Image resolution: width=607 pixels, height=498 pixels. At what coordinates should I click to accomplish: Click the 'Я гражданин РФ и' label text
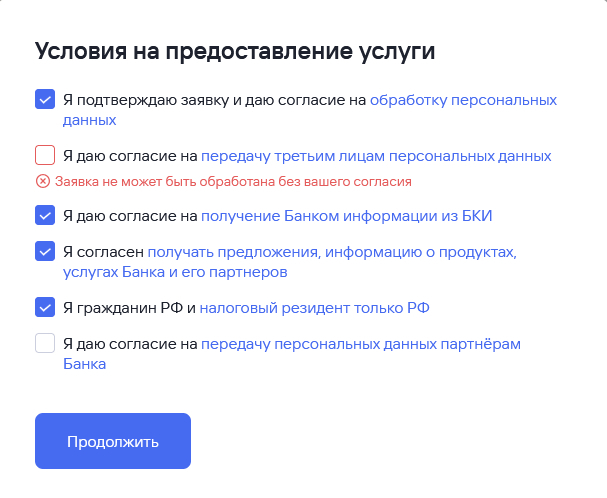[128, 307]
